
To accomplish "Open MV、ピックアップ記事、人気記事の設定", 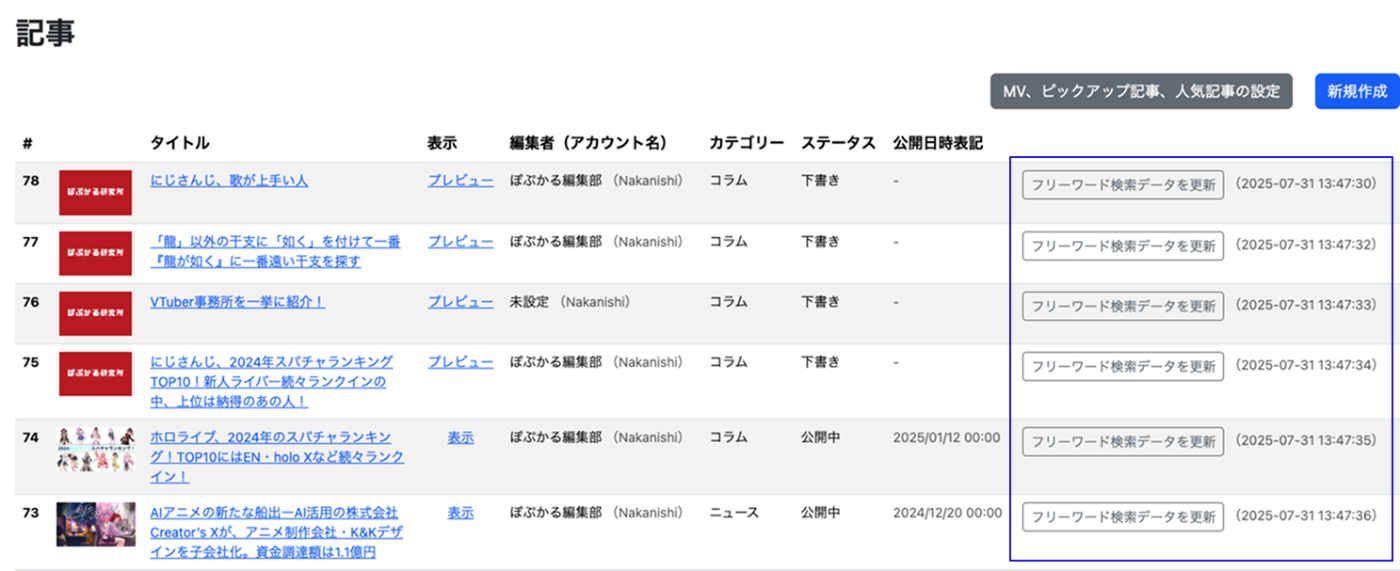I will pyautogui.click(x=1141, y=91).
